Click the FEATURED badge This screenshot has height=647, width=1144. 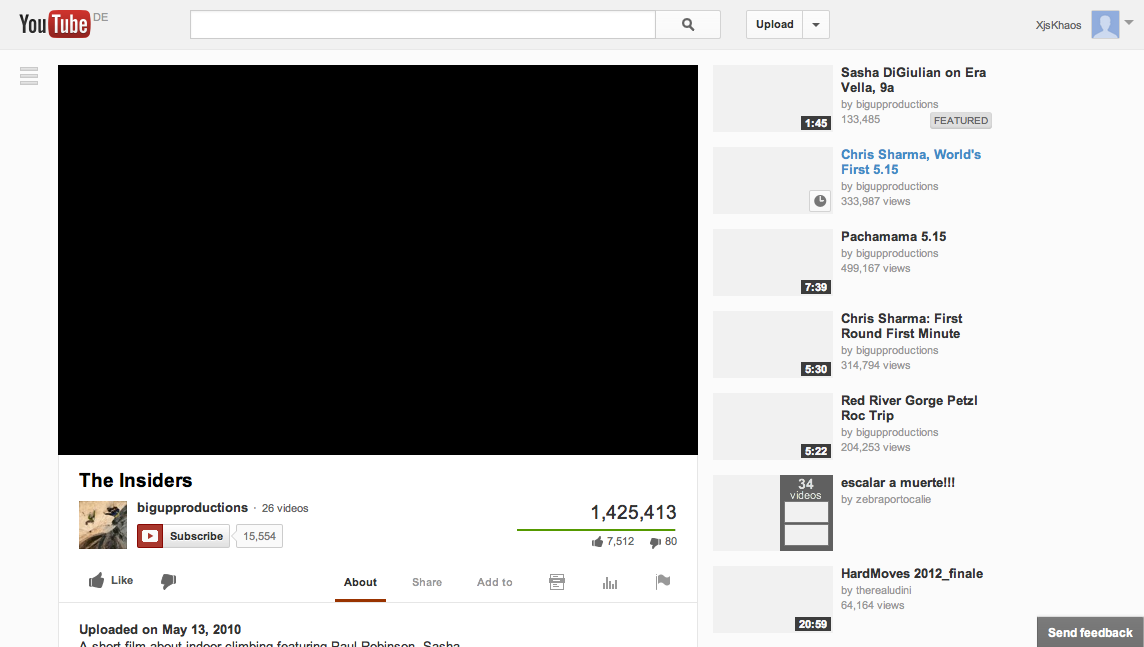[961, 120]
